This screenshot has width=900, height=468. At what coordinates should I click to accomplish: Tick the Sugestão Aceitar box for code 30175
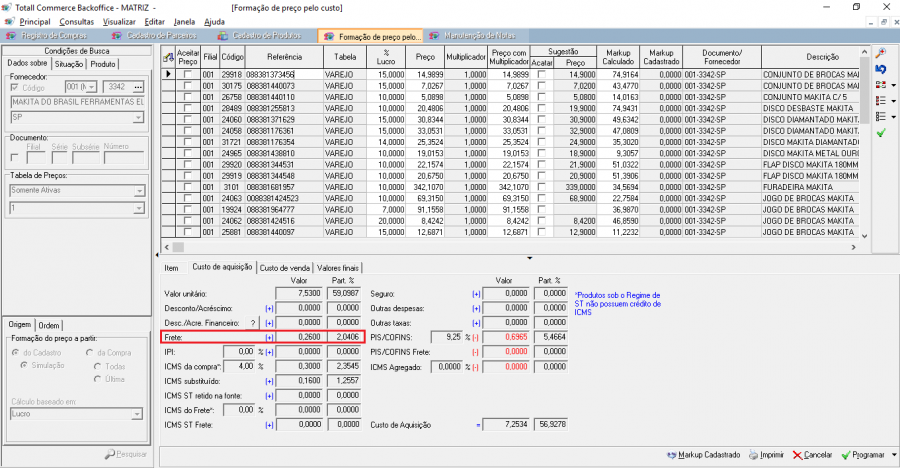[x=542, y=86]
